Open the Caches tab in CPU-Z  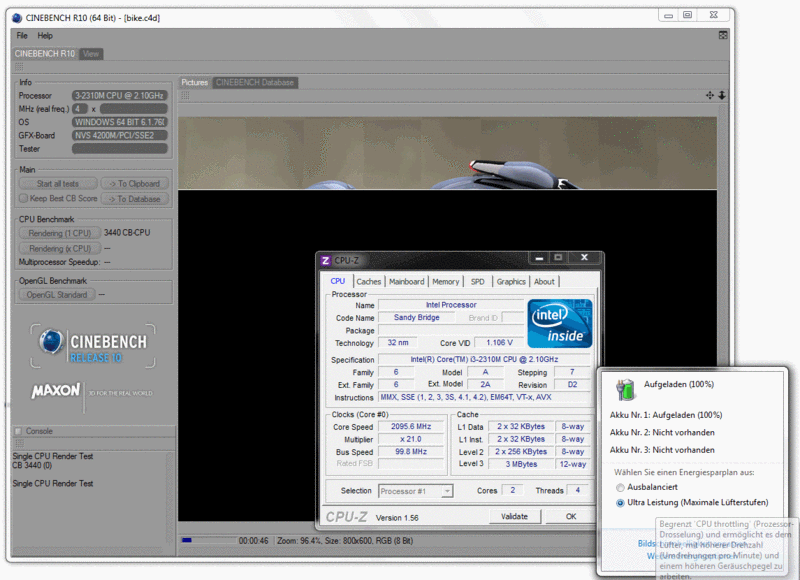pyautogui.click(x=368, y=282)
